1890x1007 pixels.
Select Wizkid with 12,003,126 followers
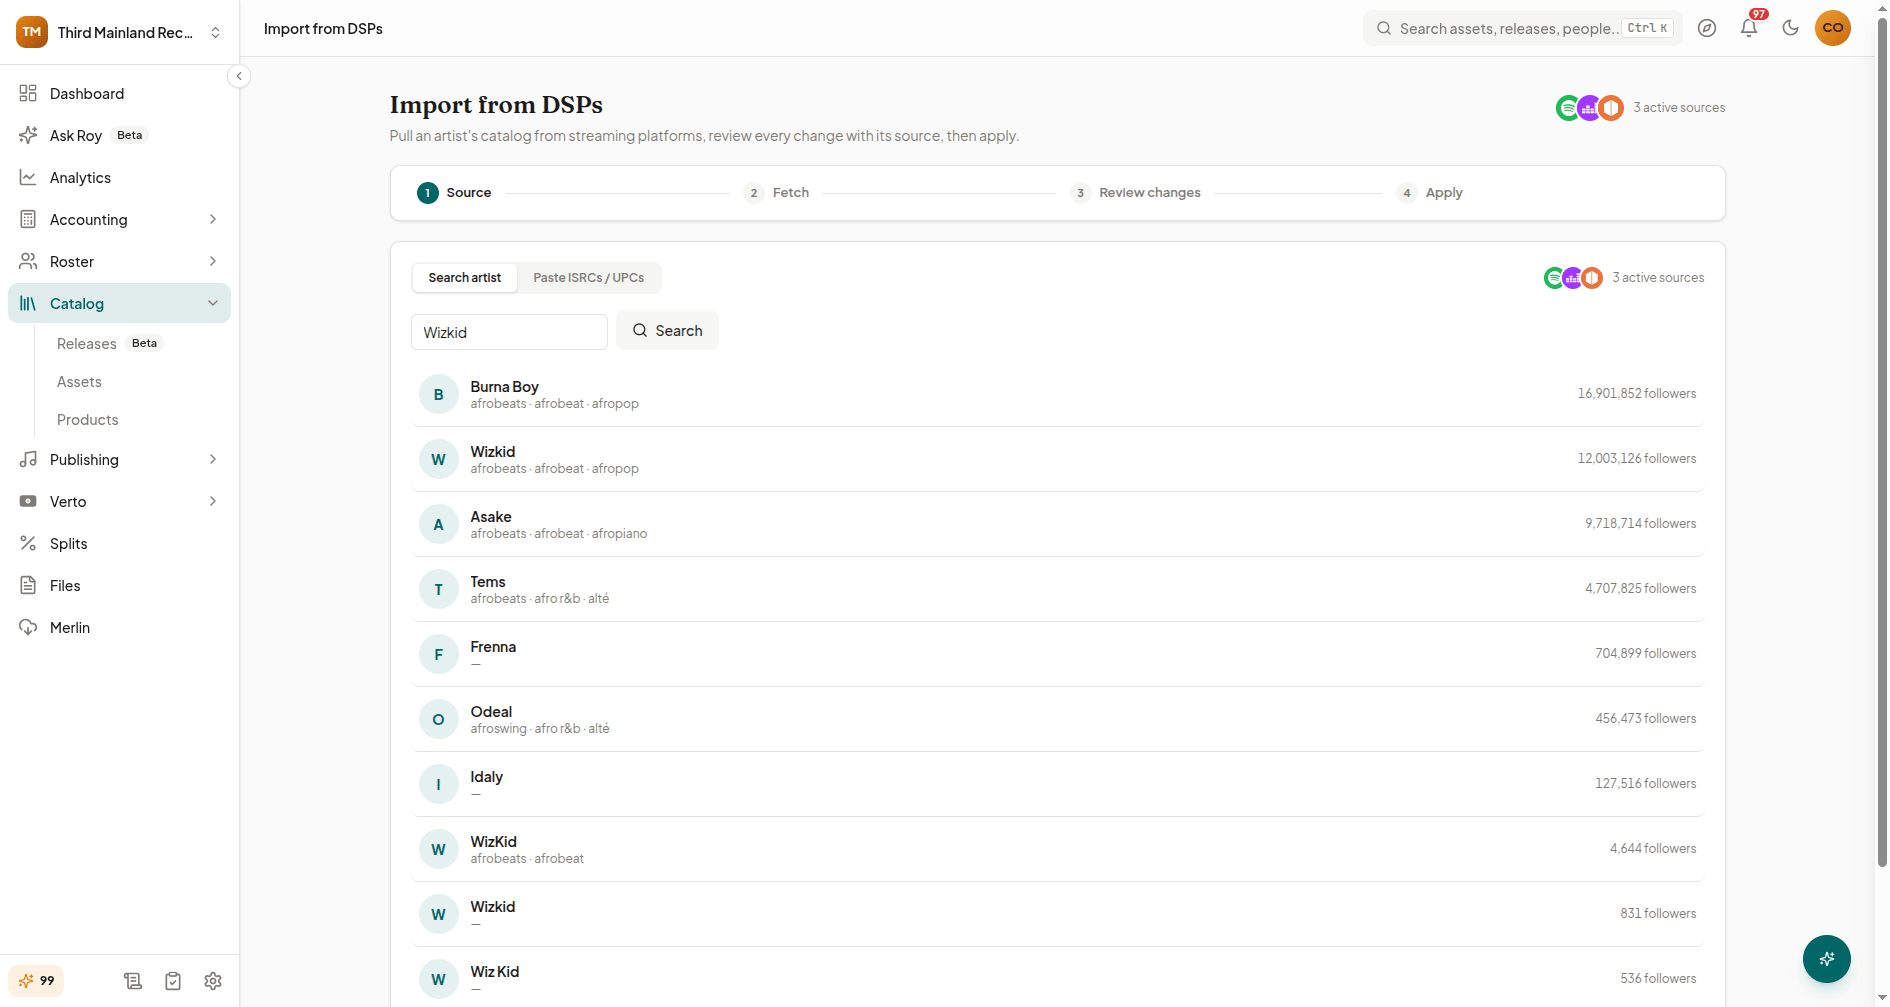pyautogui.click(x=1057, y=459)
